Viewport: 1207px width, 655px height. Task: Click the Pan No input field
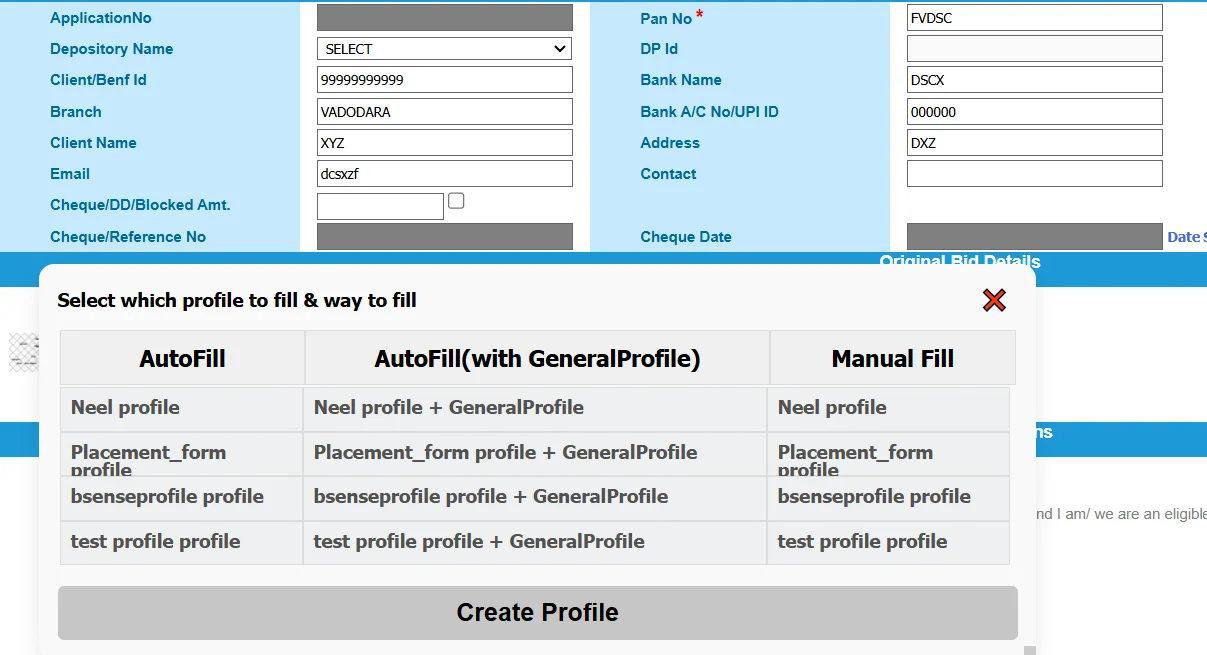point(1034,18)
